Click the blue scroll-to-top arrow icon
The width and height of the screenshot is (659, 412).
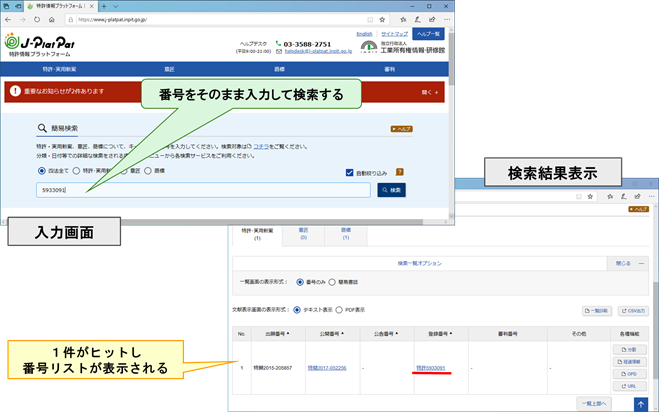[641, 403]
